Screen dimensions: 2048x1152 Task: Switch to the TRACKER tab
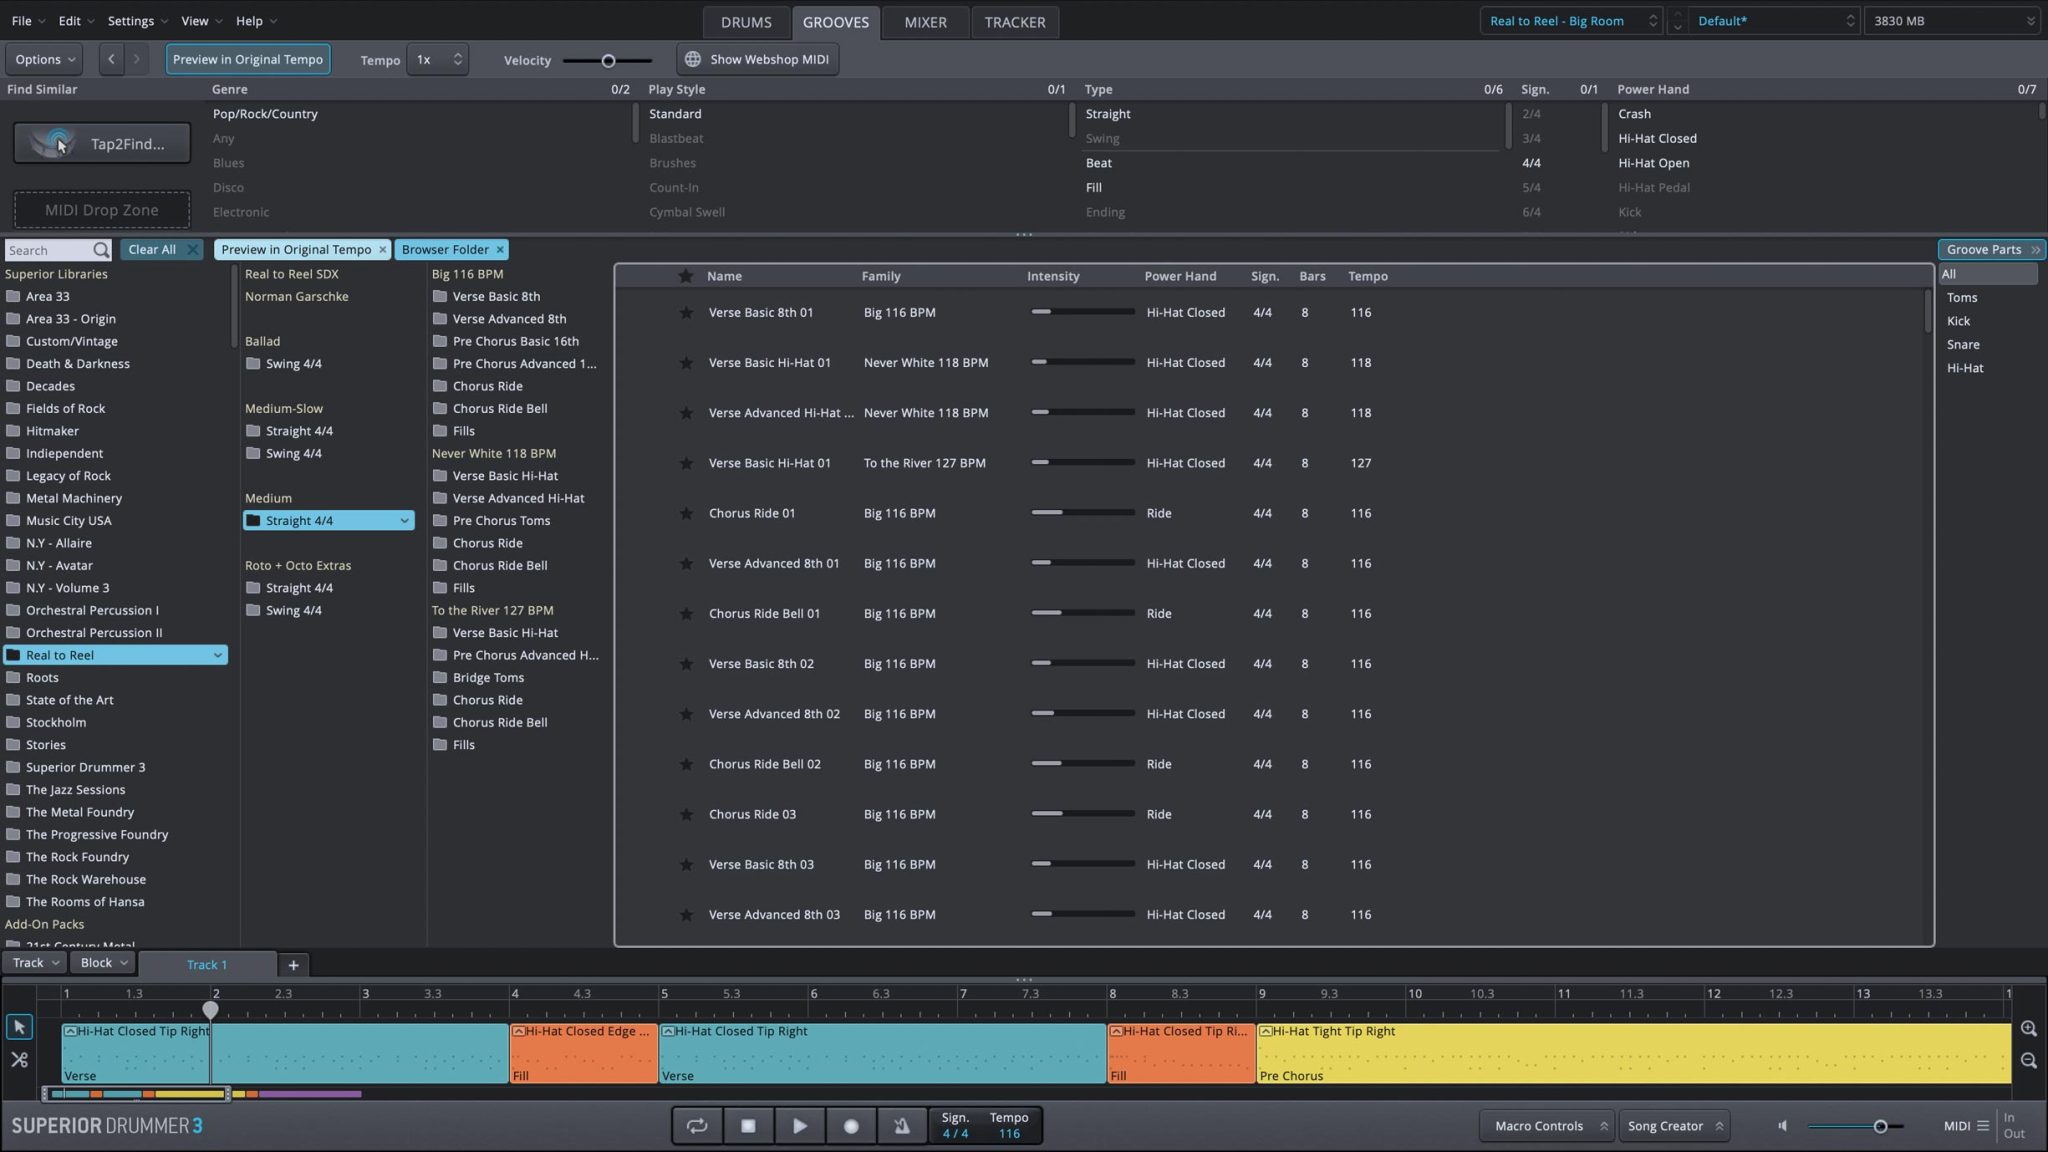(x=1014, y=22)
